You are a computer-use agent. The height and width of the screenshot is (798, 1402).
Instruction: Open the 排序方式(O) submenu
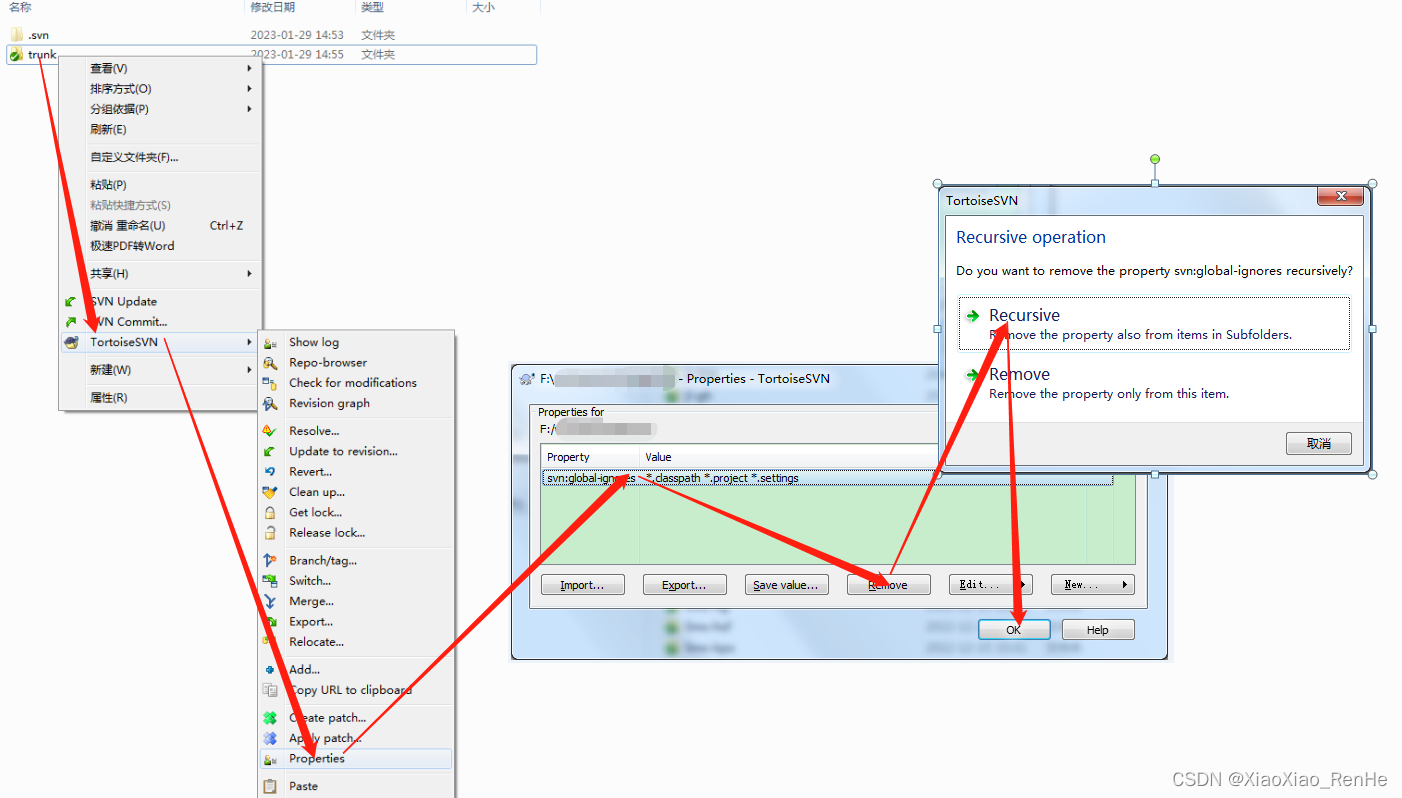pyautogui.click(x=161, y=89)
